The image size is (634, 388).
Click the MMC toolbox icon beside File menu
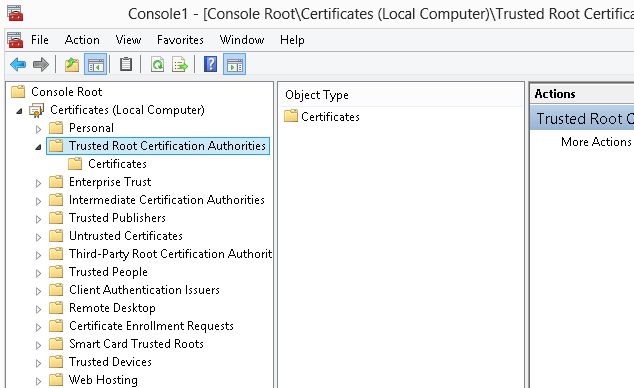[15, 40]
